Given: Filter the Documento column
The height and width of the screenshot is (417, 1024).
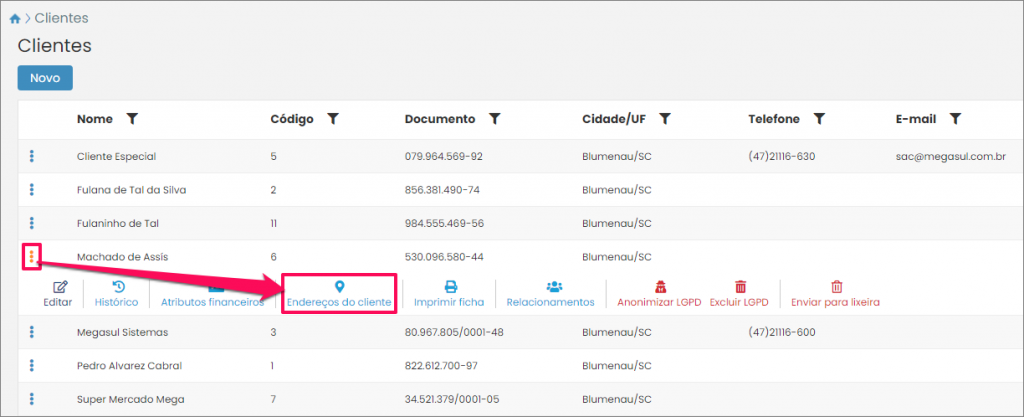Looking at the screenshot, I should tap(494, 119).
